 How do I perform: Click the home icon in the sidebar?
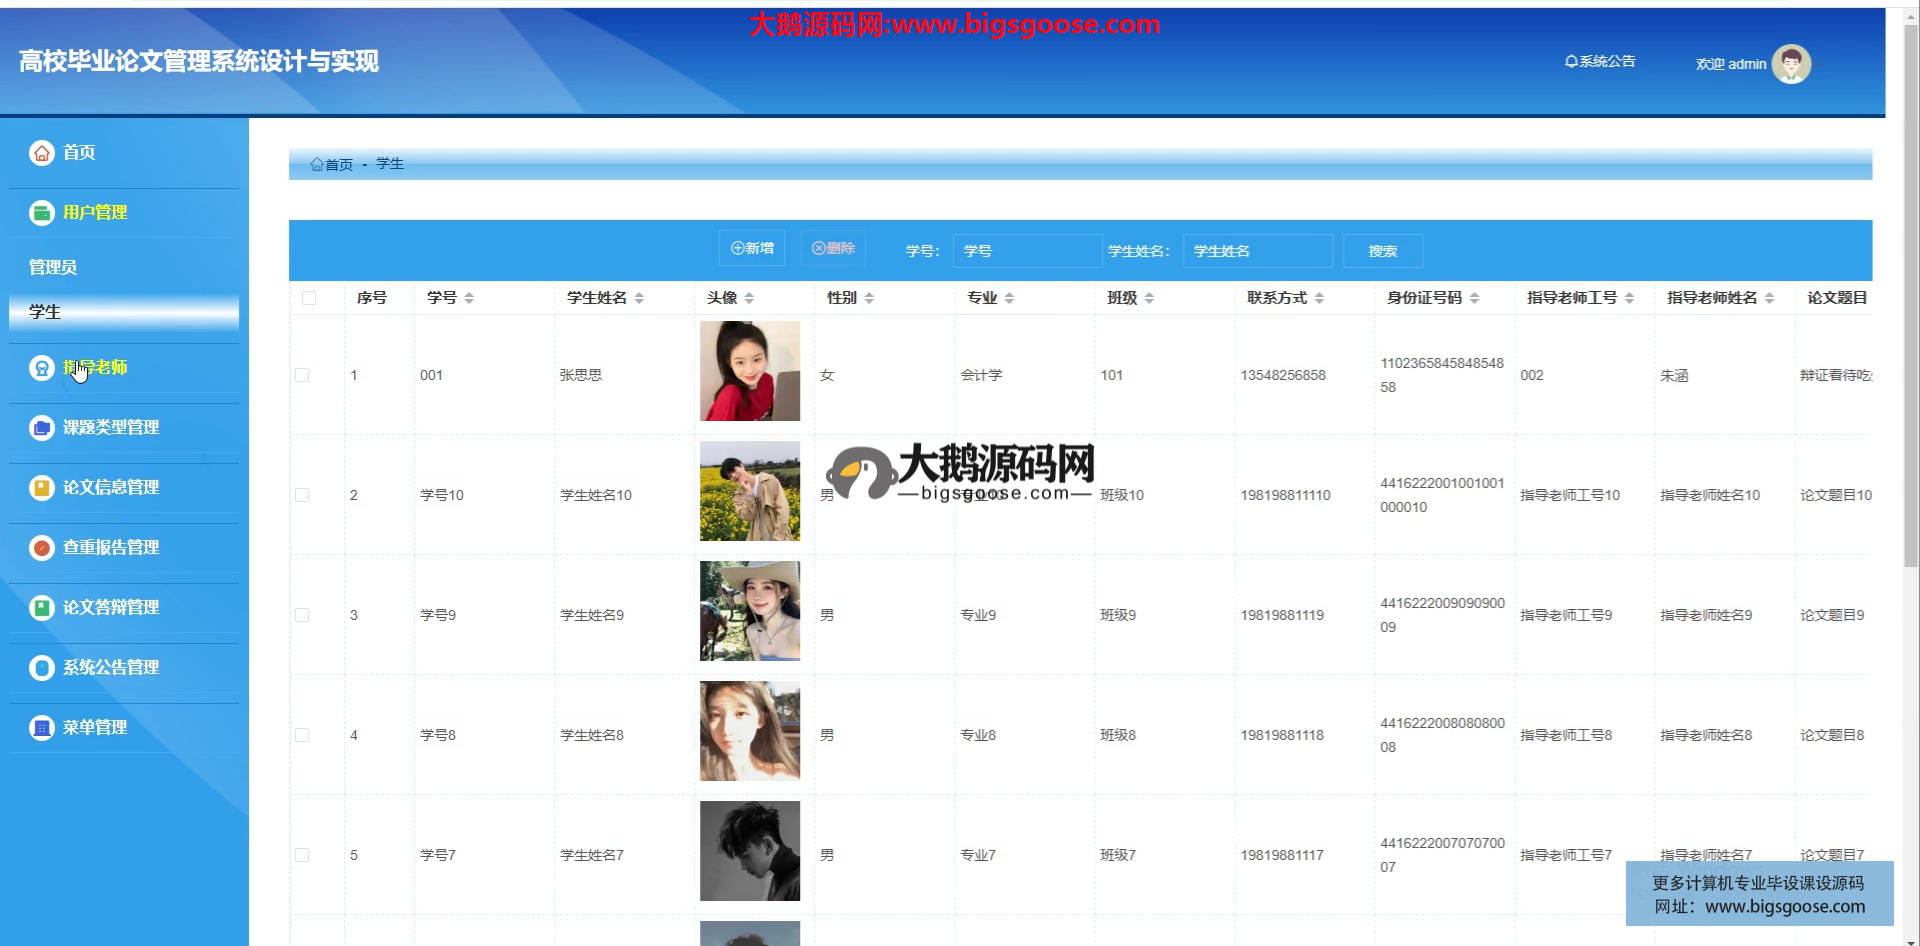pos(42,153)
